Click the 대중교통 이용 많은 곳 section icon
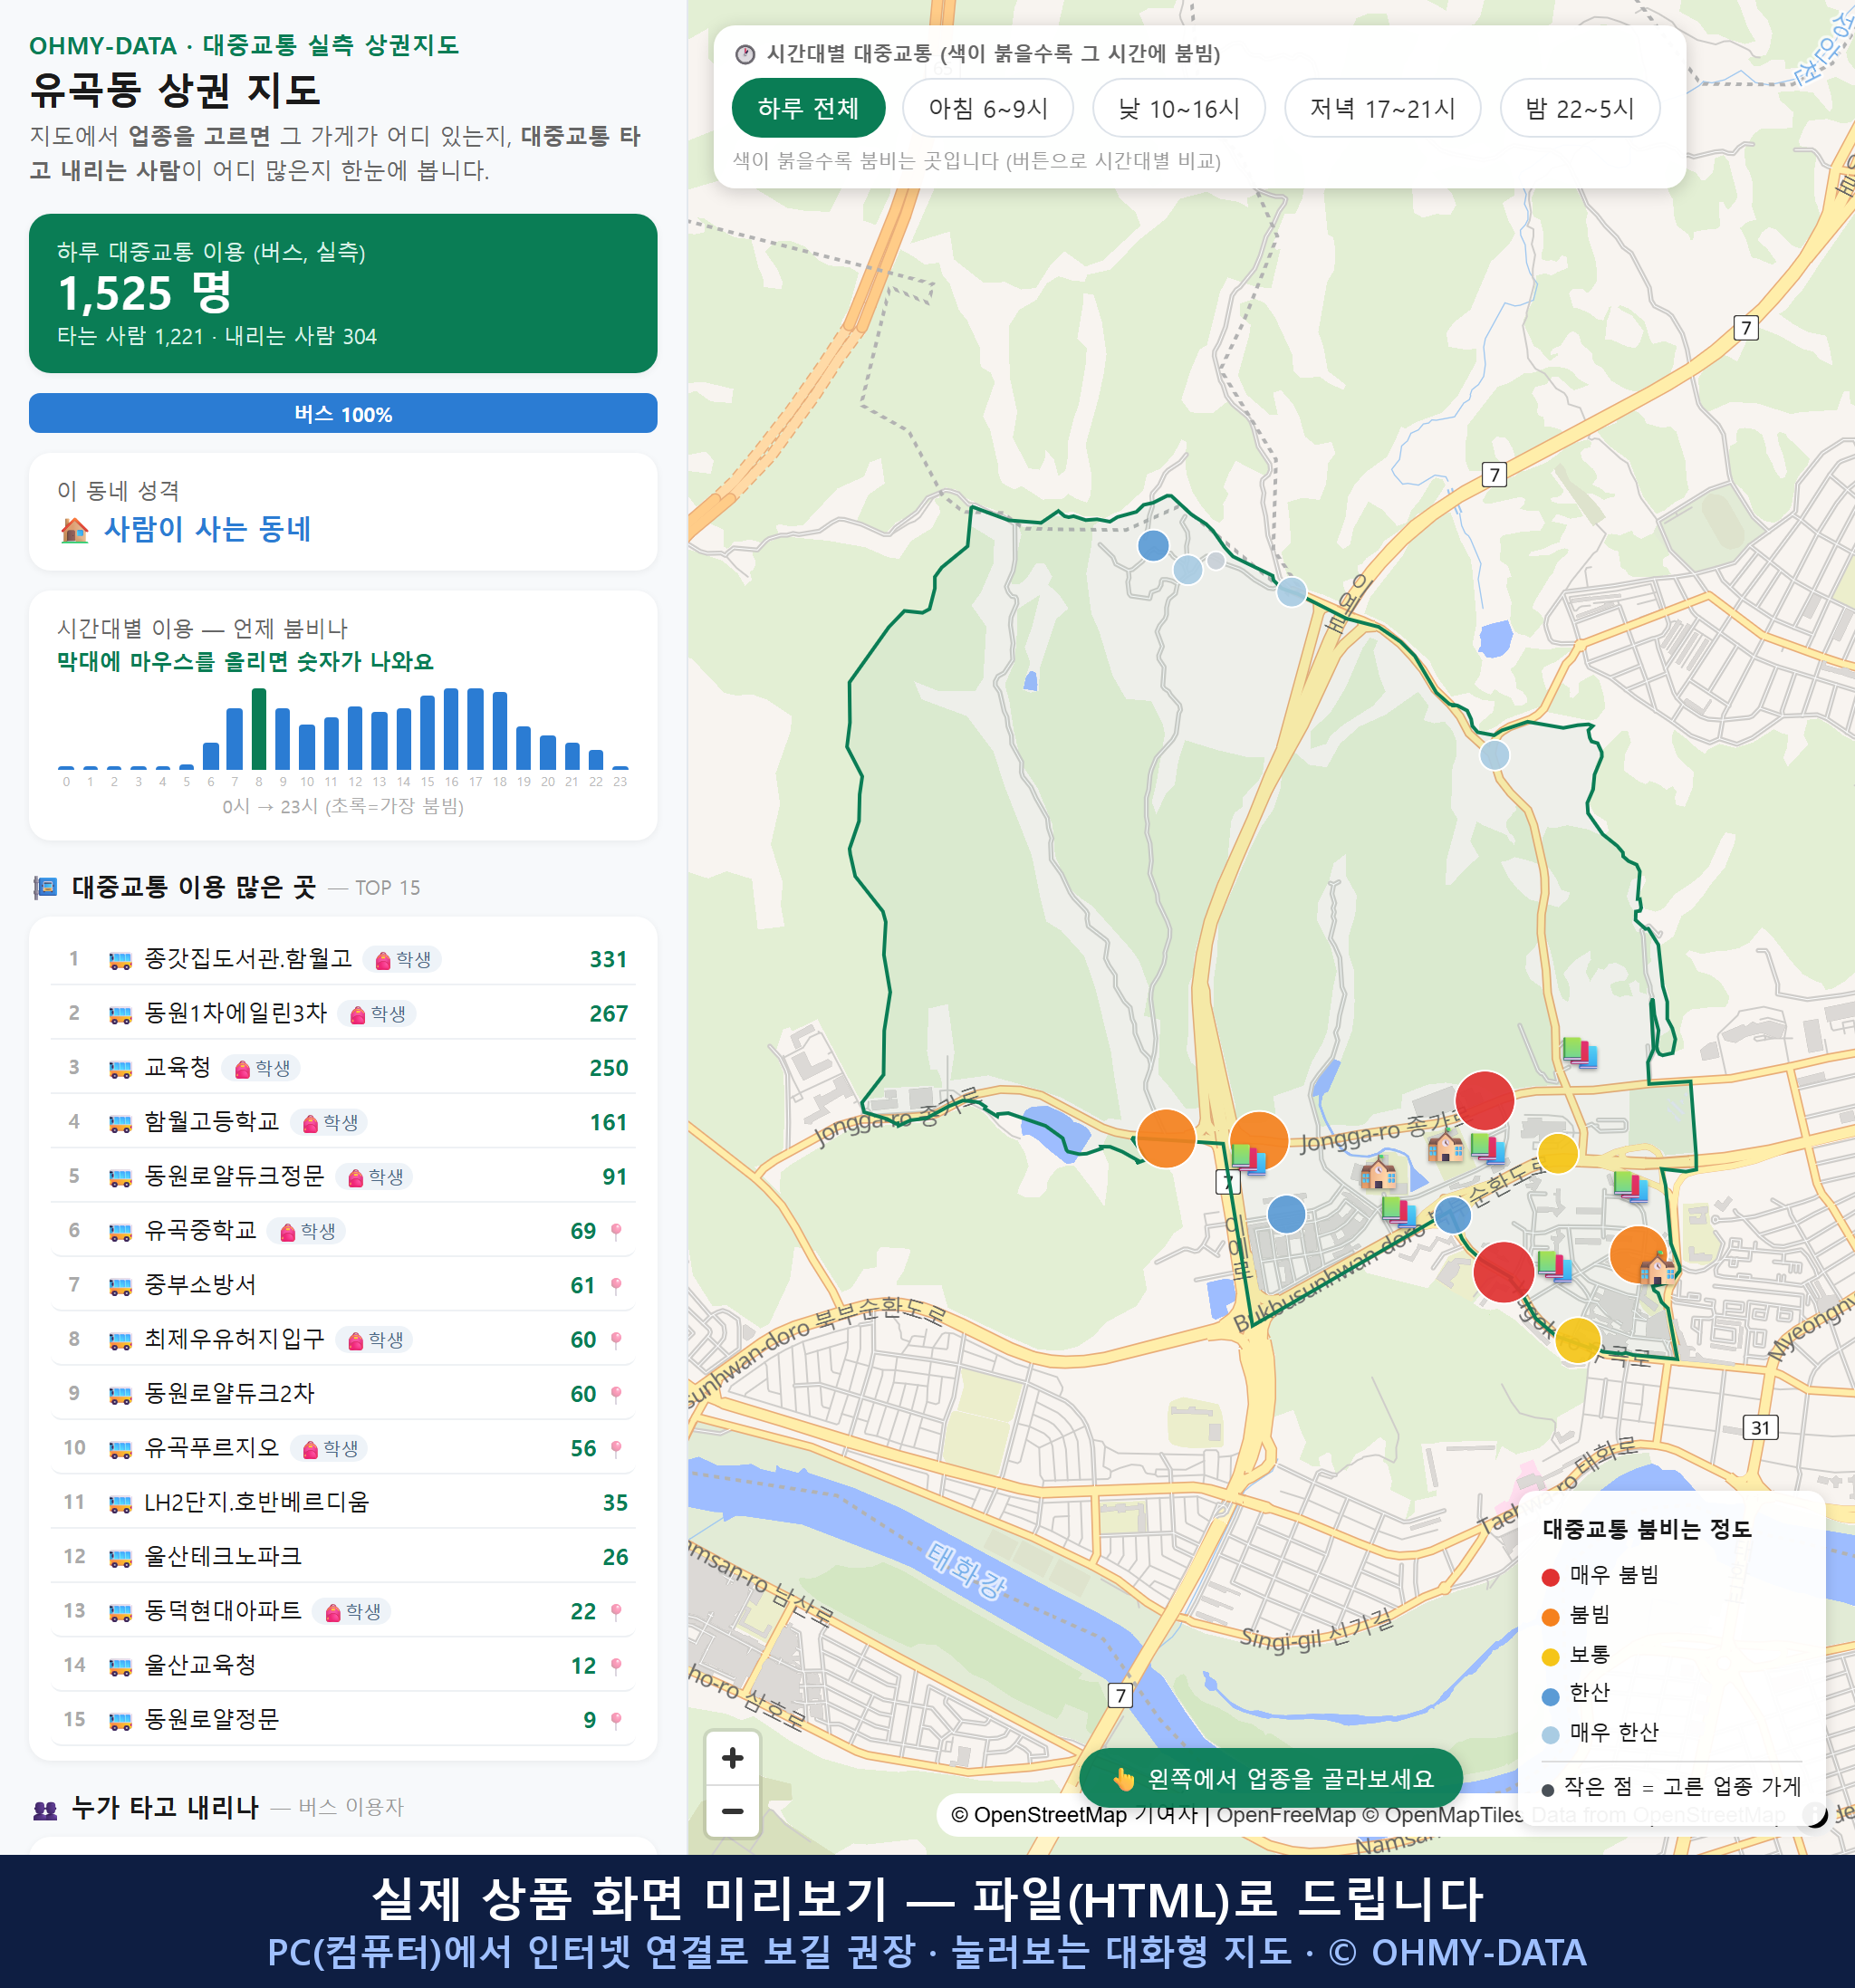 click(46, 887)
